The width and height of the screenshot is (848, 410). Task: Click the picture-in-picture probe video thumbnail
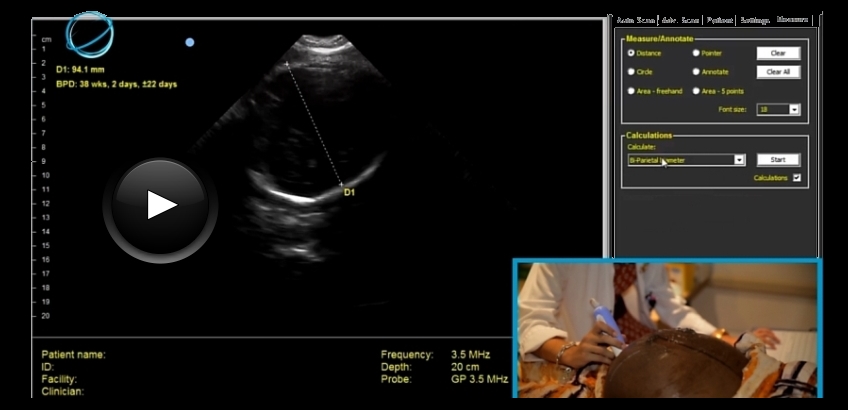[x=667, y=329]
